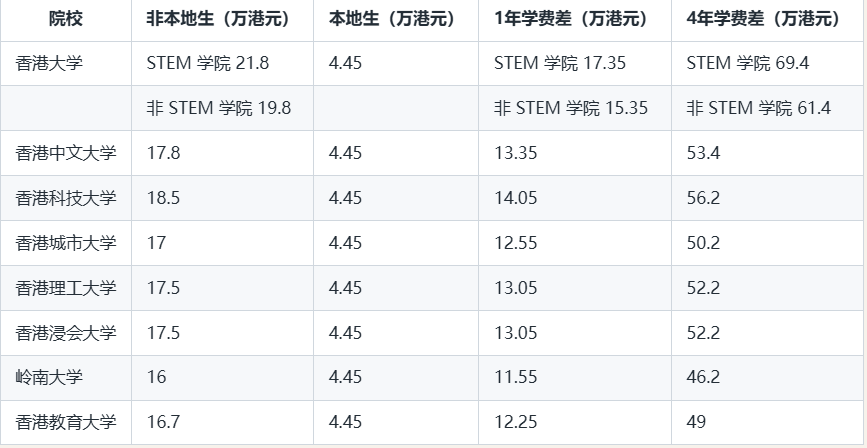Image resolution: width=867 pixels, height=448 pixels.
Task: Click the 46.2 four-year difference cell
Action: [704, 378]
